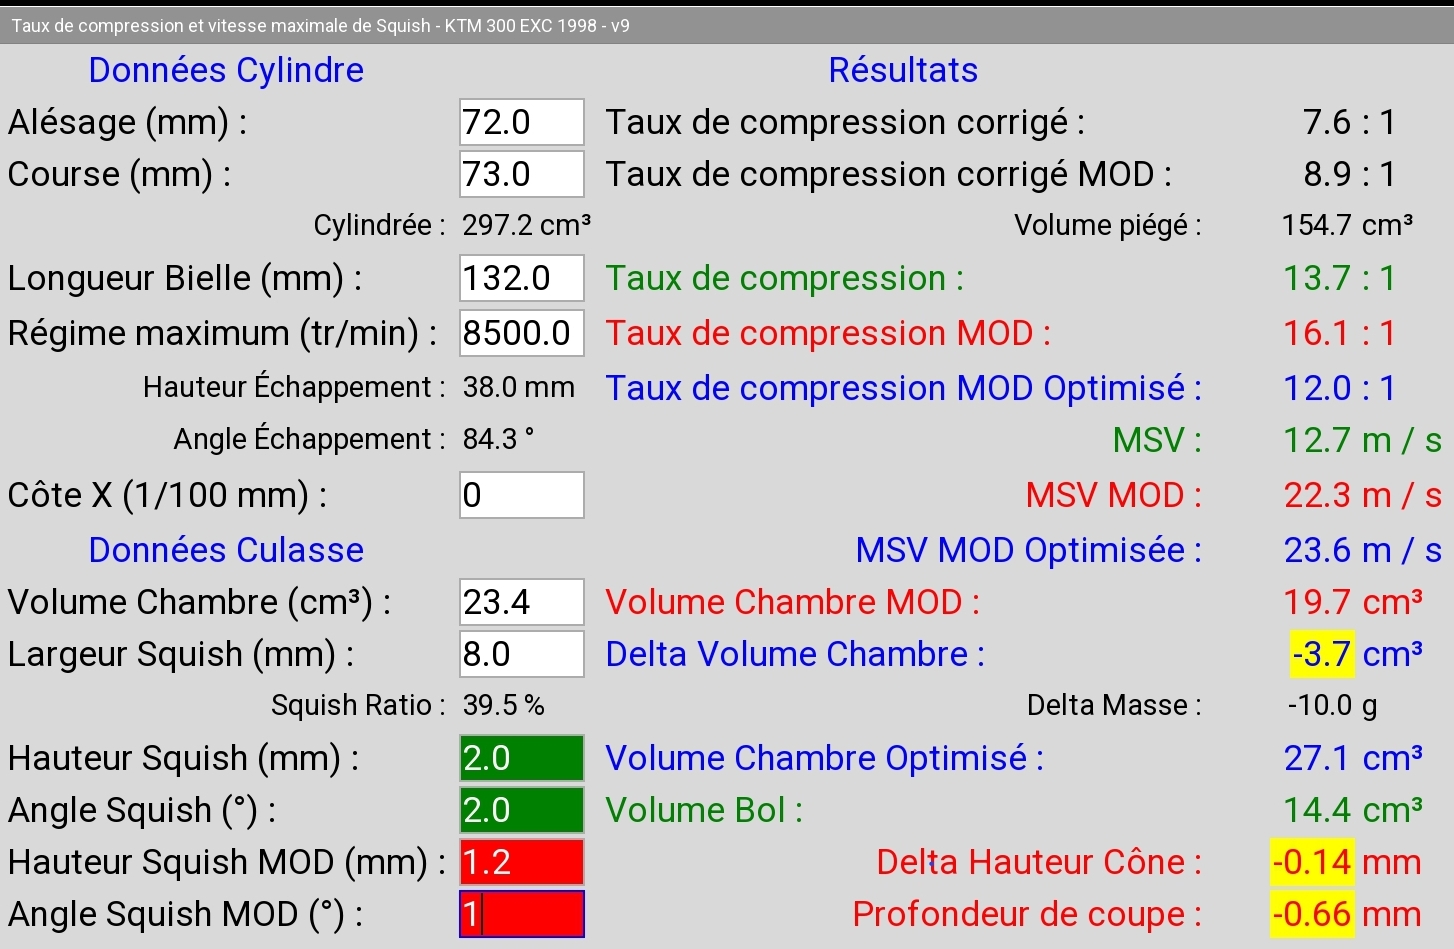Click the yellow Profondeur de coupe value

1311,914
